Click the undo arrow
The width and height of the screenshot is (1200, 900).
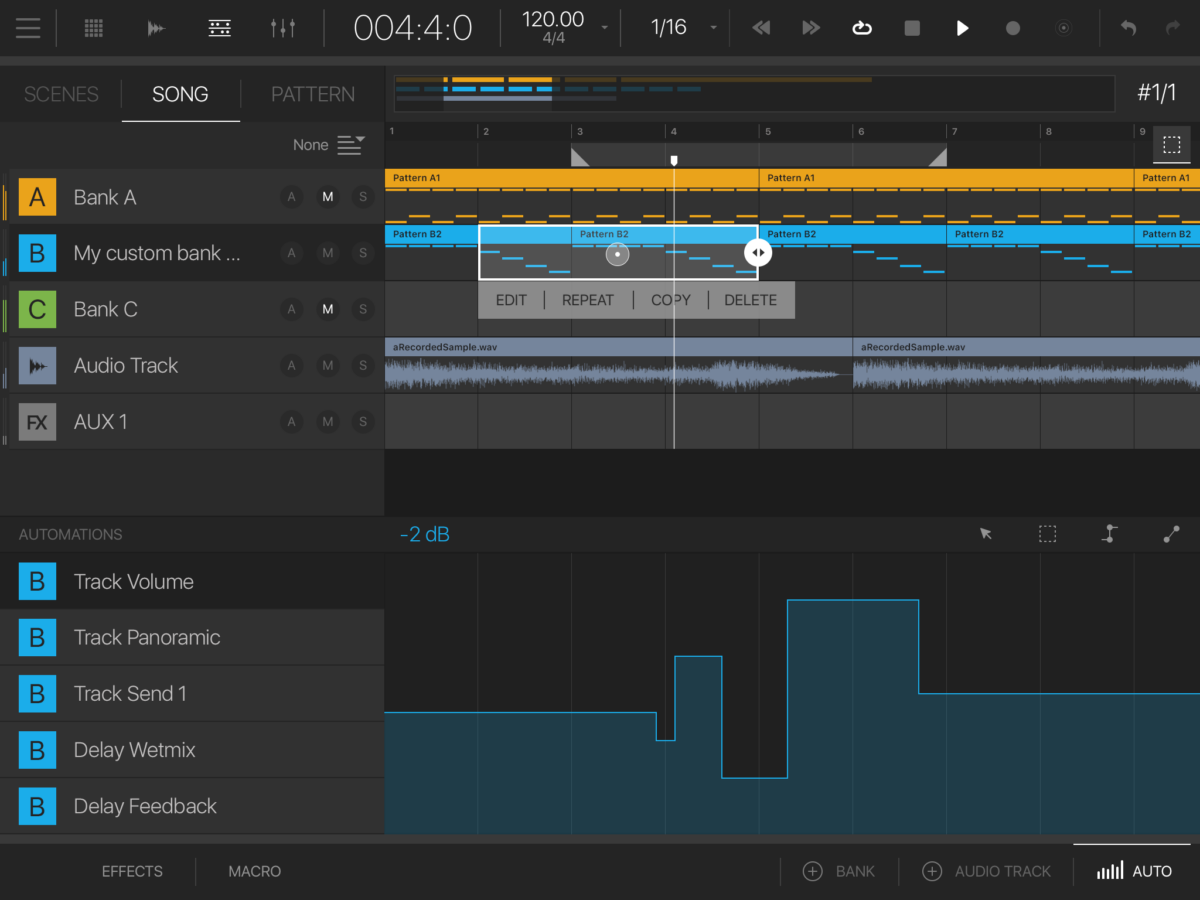coord(1128,28)
